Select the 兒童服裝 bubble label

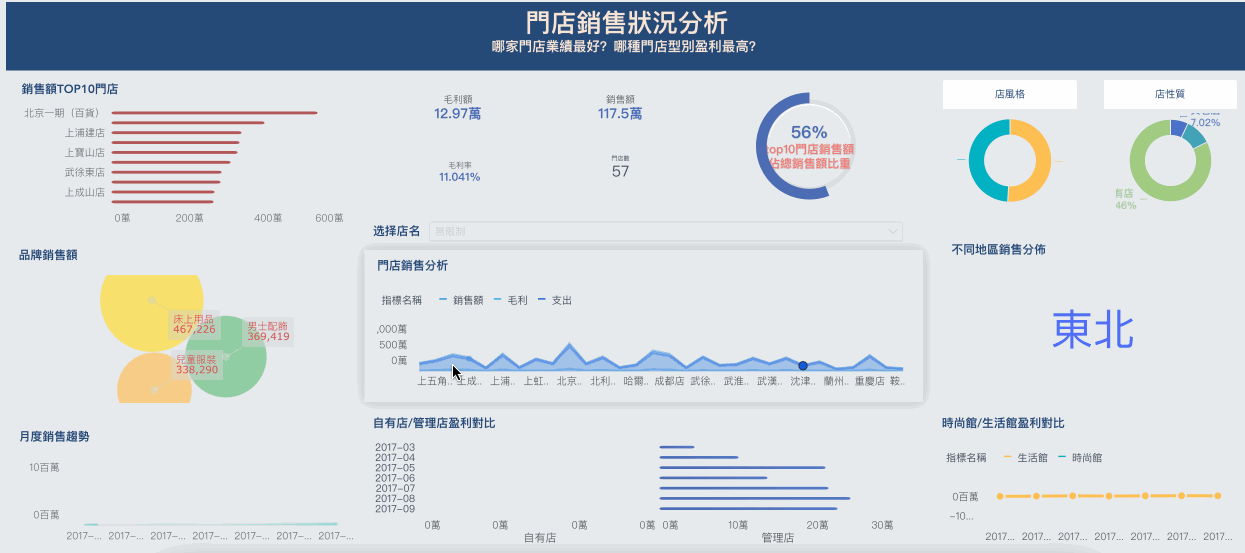pyautogui.click(x=197, y=364)
